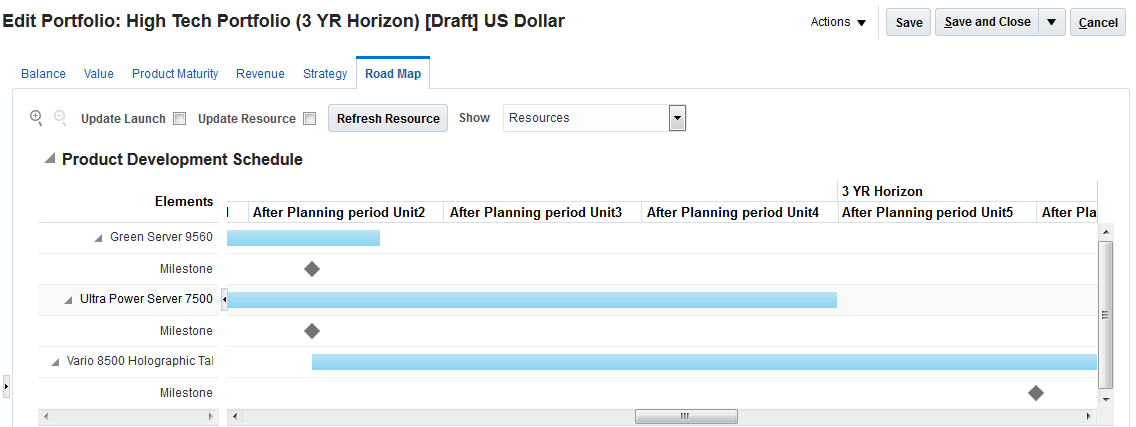This screenshot has width=1136, height=427.
Task: Click the Ultra Power Server 7500 milestone diamond
Action: coord(312,330)
